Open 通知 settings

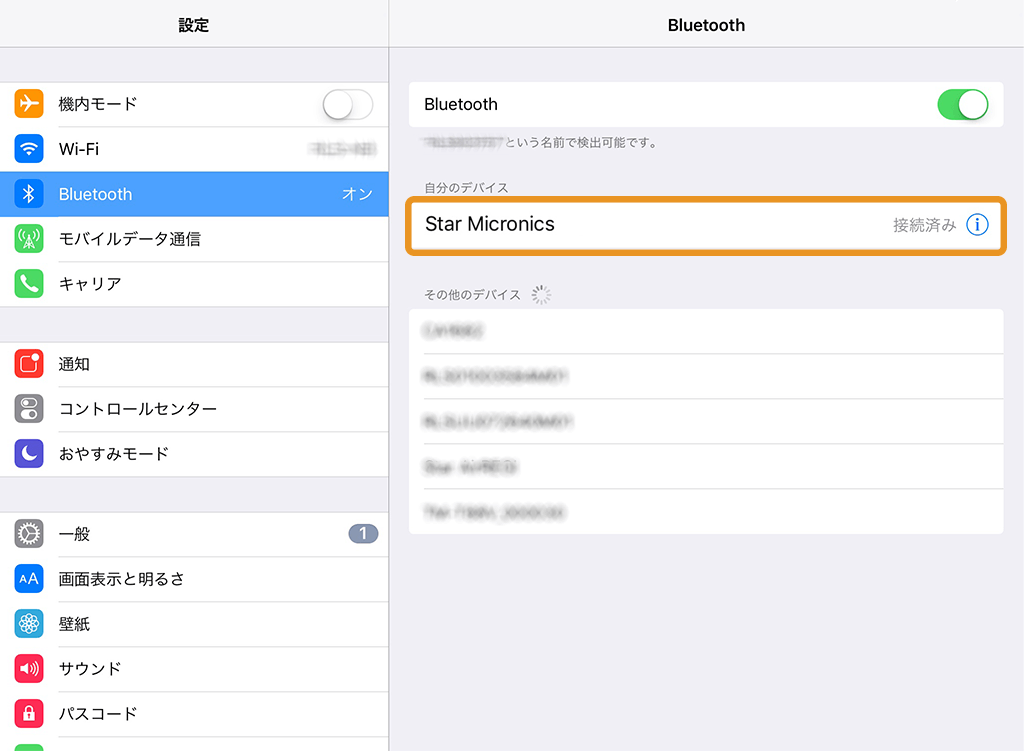point(194,364)
